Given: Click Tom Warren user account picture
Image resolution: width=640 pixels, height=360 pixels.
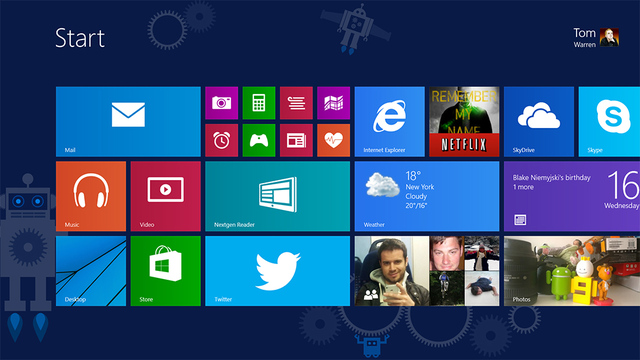Looking at the screenshot, I should coord(609,38).
